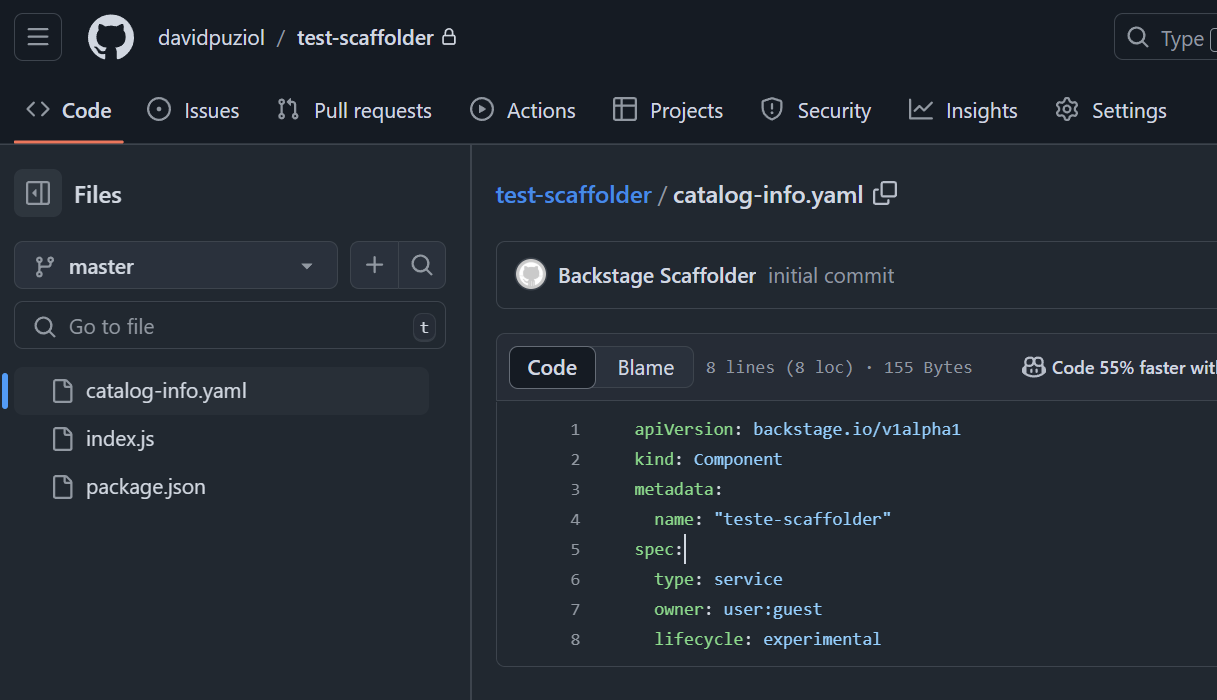Open the hamburger navigation menu
1217x700 pixels.
[x=38, y=38]
